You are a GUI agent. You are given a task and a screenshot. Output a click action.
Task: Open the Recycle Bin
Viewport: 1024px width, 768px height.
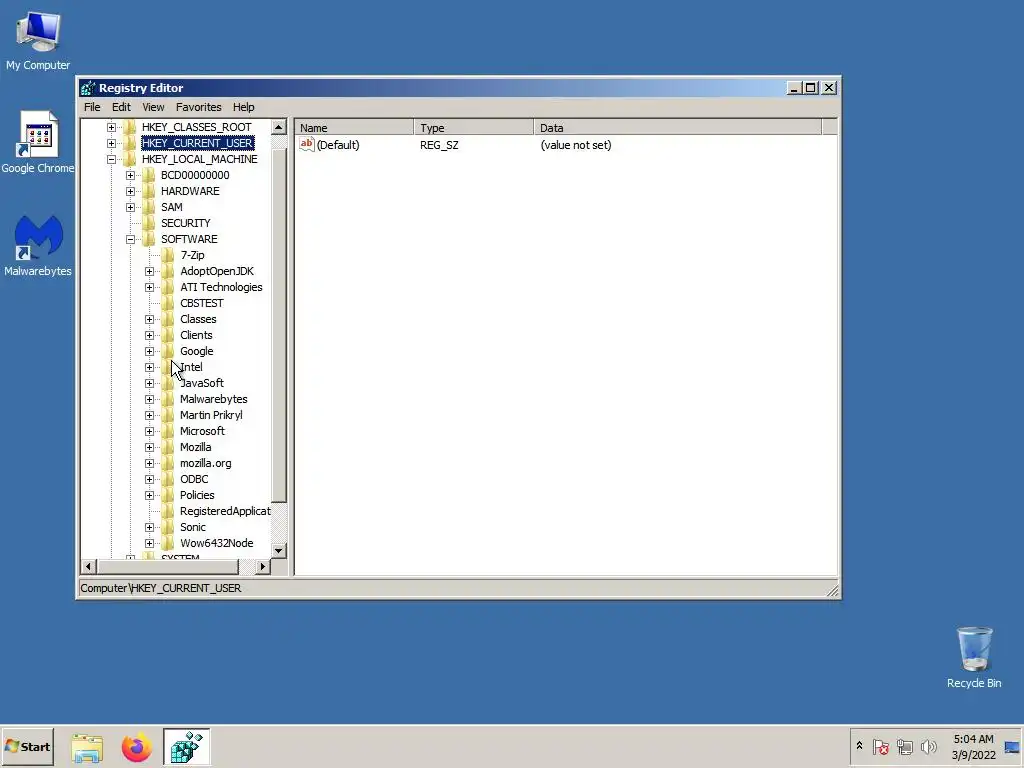click(974, 658)
